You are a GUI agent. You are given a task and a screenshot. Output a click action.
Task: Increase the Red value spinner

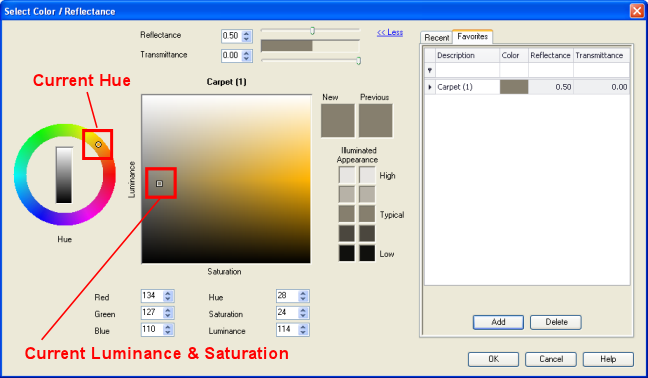[168, 293]
